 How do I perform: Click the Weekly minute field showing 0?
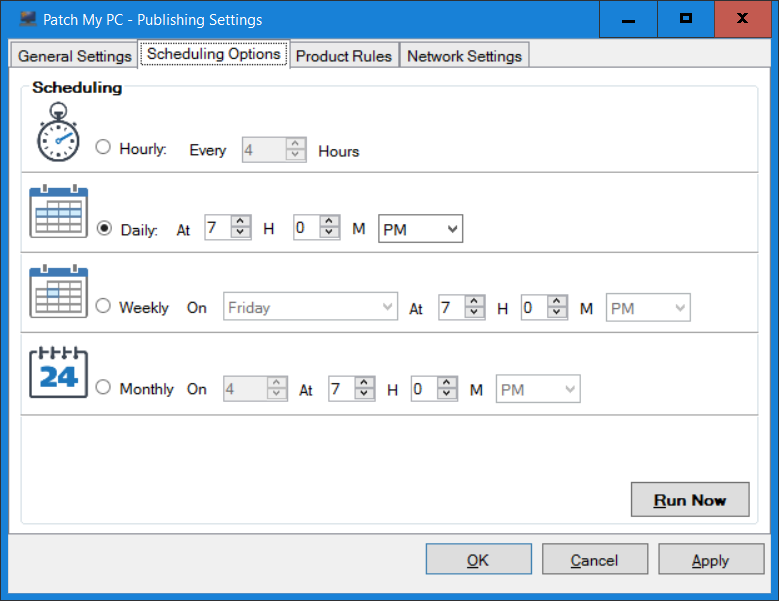pos(534,307)
